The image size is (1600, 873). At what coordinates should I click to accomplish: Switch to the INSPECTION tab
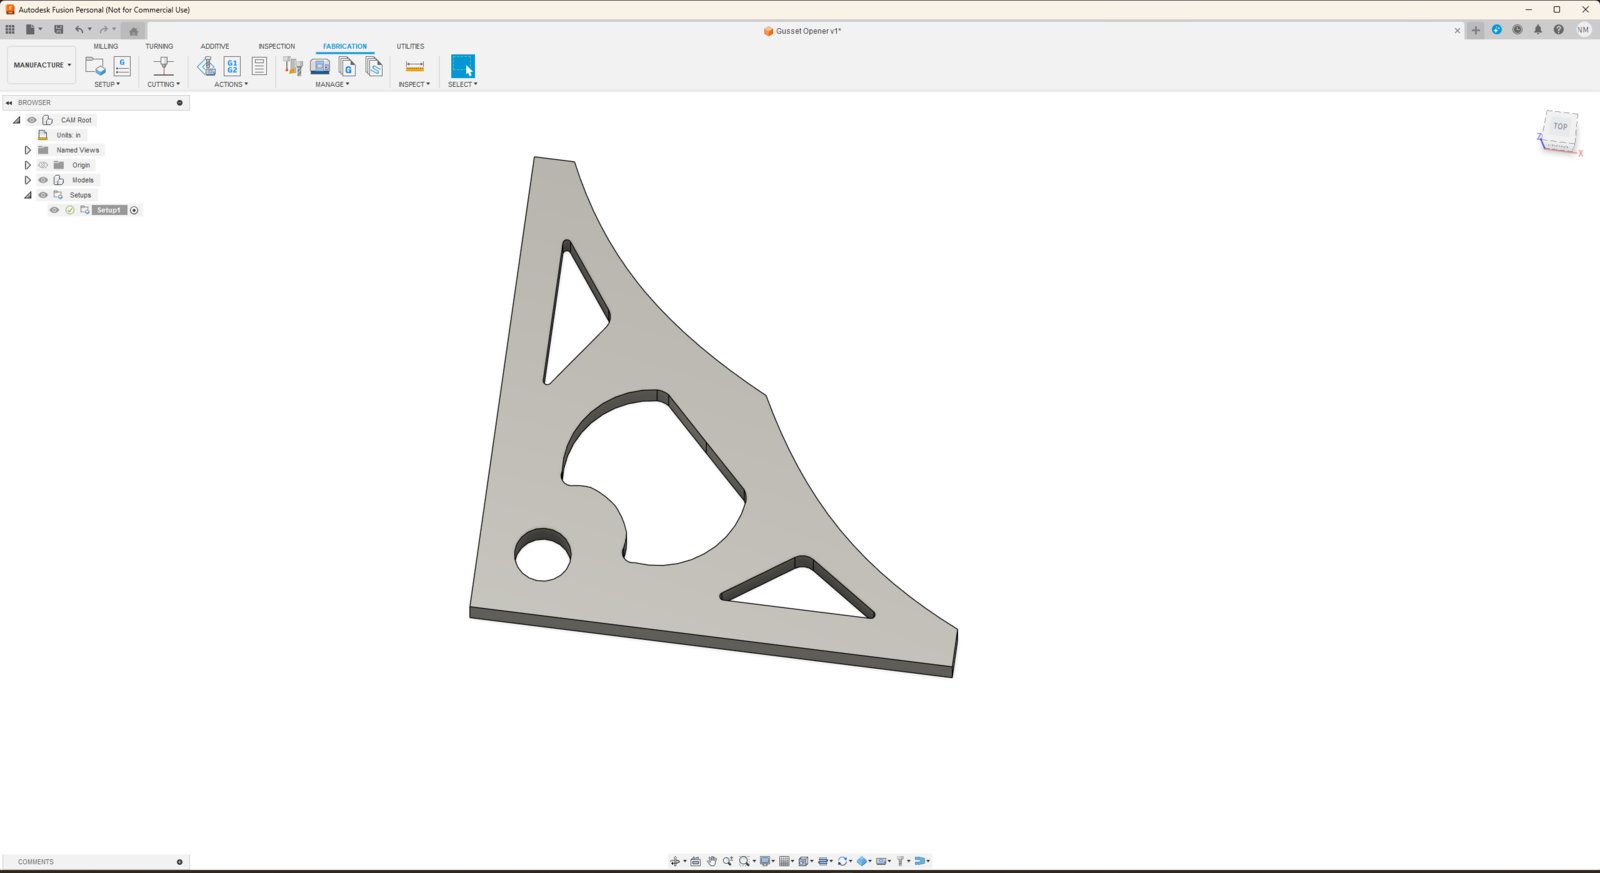tap(277, 46)
